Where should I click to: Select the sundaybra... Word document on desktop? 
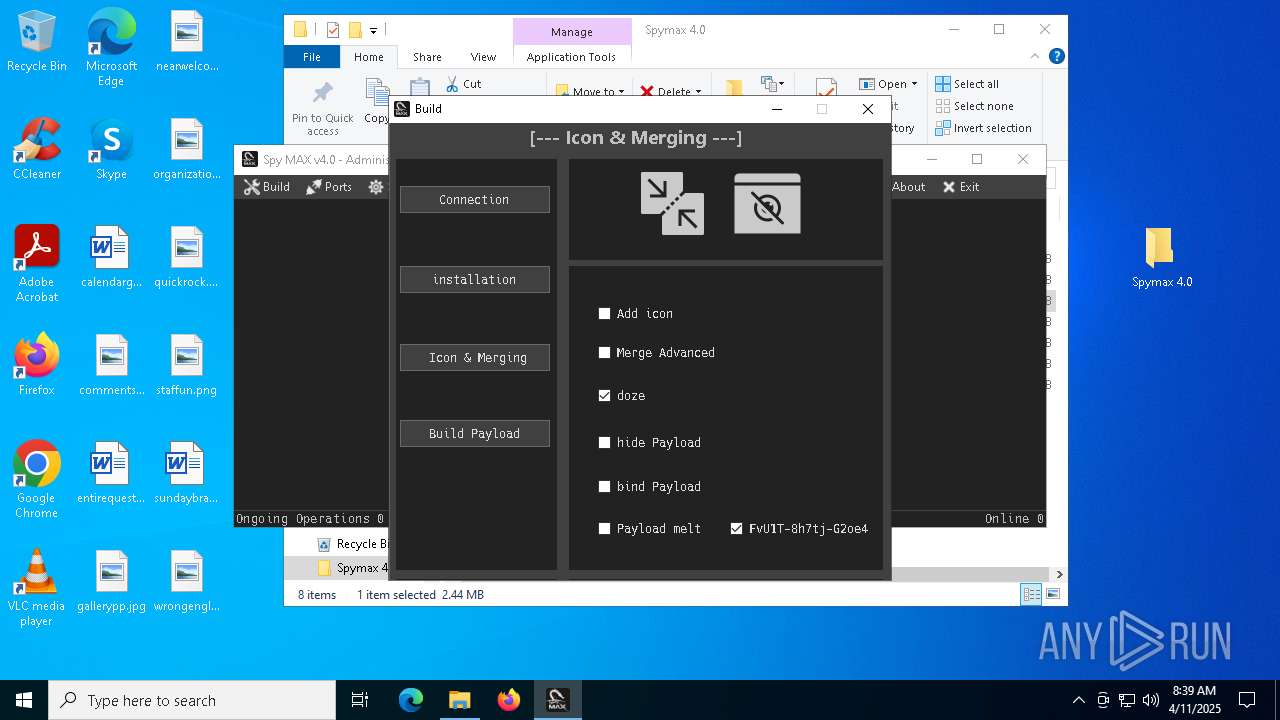(x=186, y=474)
